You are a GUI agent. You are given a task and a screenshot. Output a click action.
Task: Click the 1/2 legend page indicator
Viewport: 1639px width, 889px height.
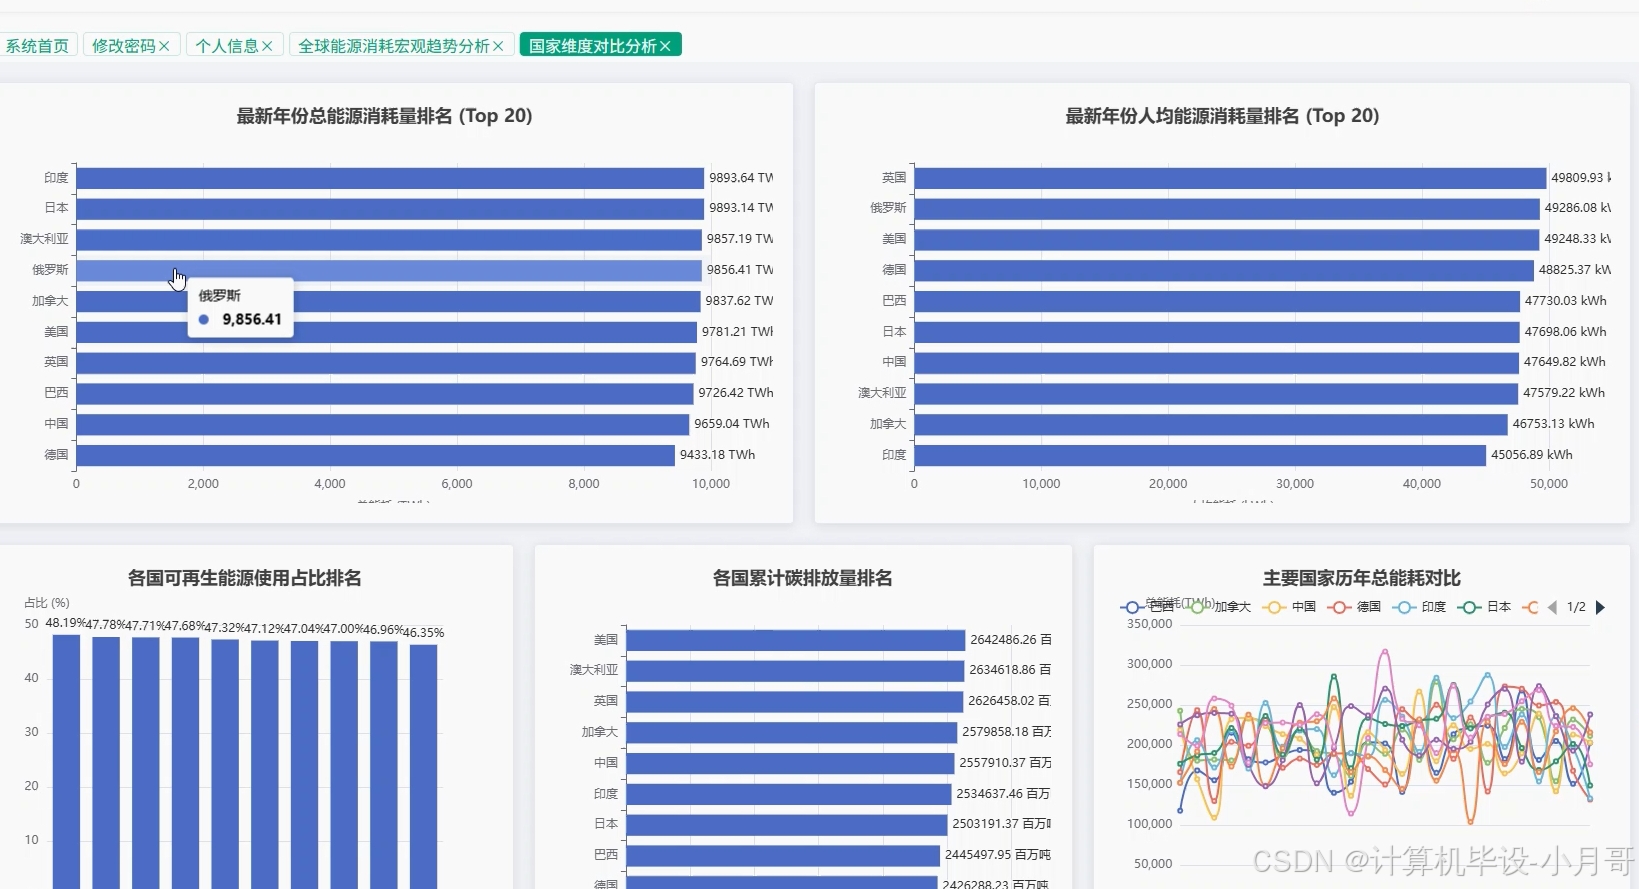tap(1576, 607)
